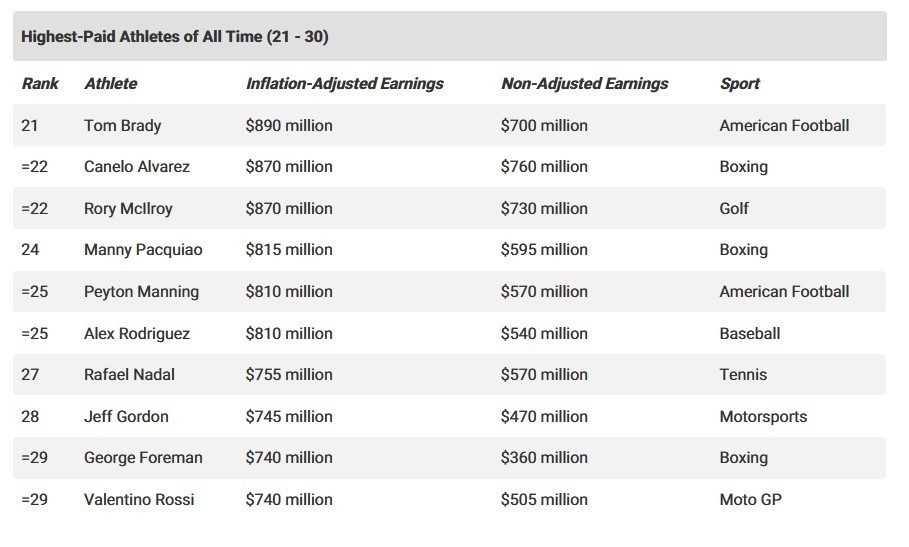Select George Foreman's name
This screenshot has width=909, height=547.
point(143,458)
